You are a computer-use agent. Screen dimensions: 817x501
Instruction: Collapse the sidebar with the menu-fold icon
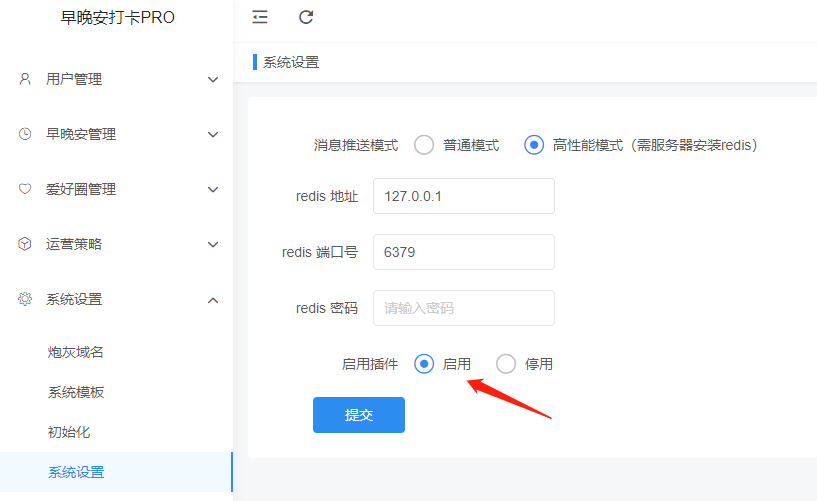point(259,17)
